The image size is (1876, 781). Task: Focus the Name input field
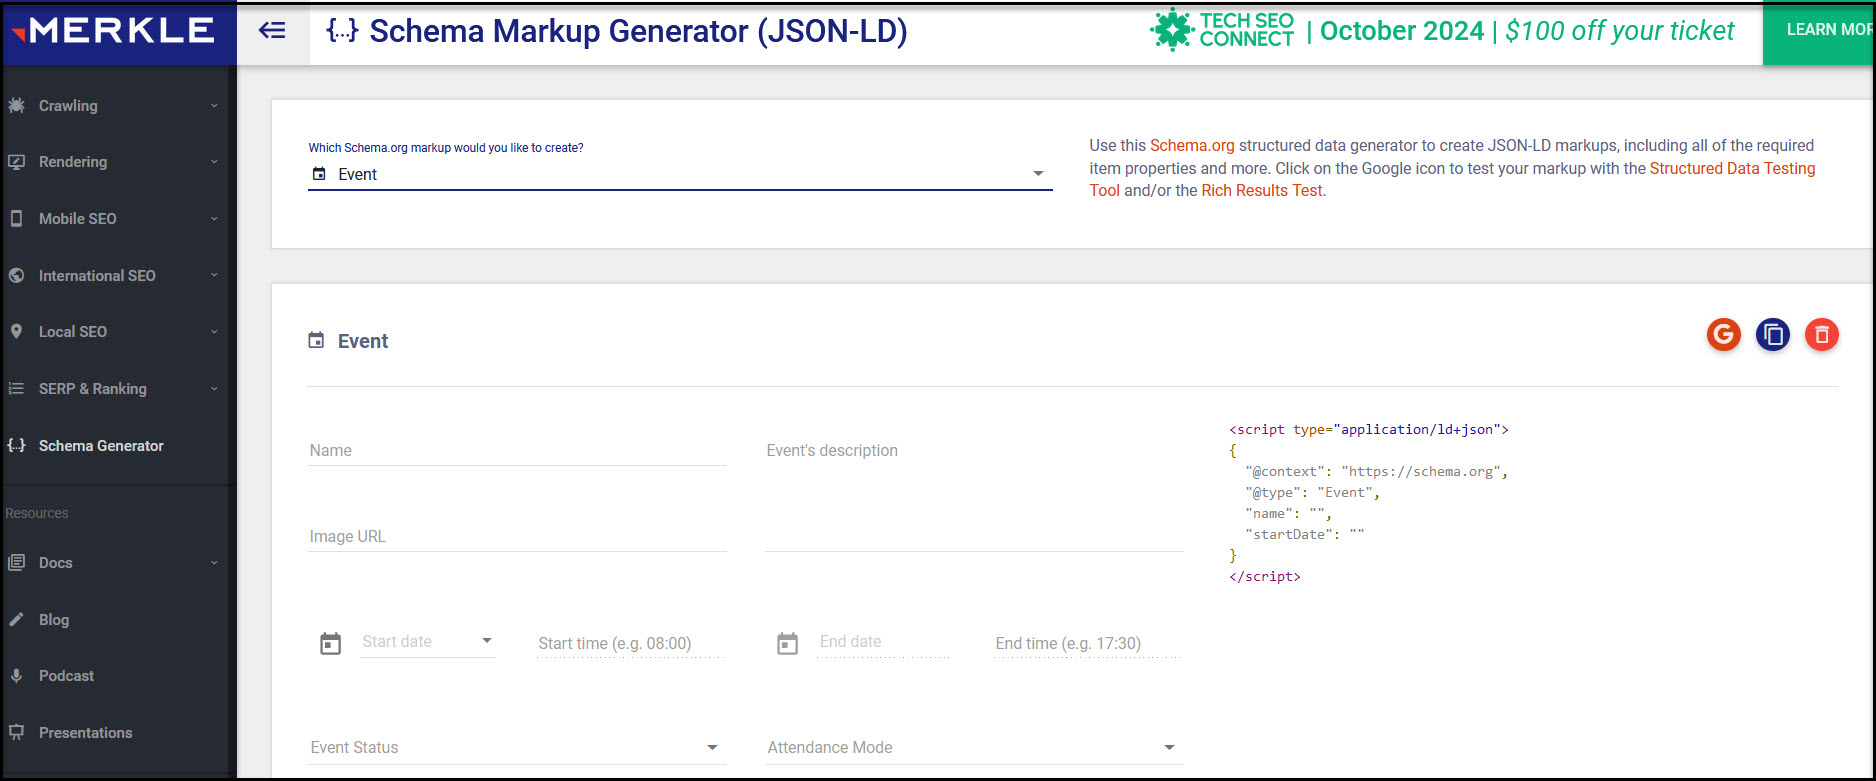pyautogui.click(x=517, y=450)
